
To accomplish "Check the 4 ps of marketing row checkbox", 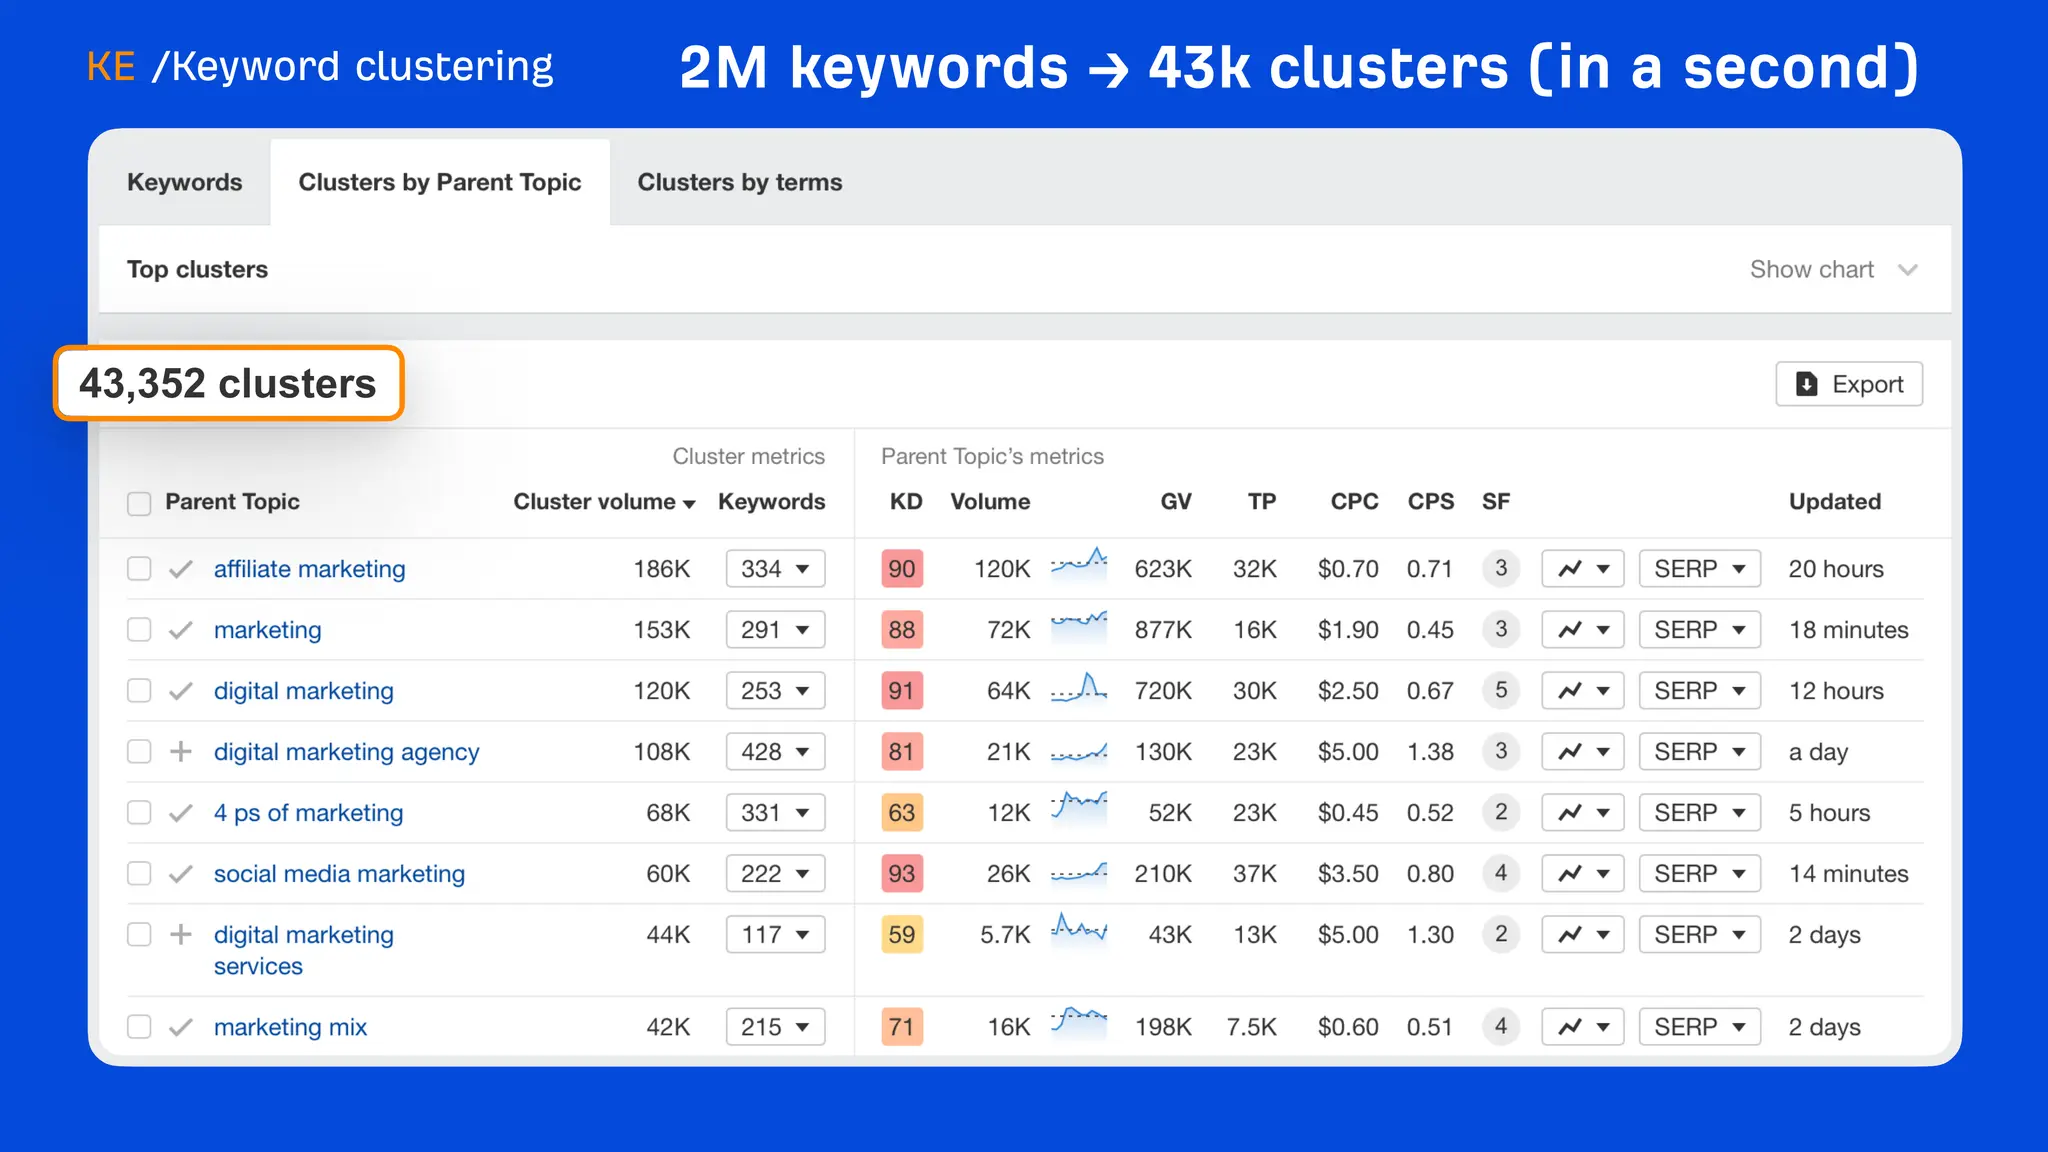I will [139, 813].
